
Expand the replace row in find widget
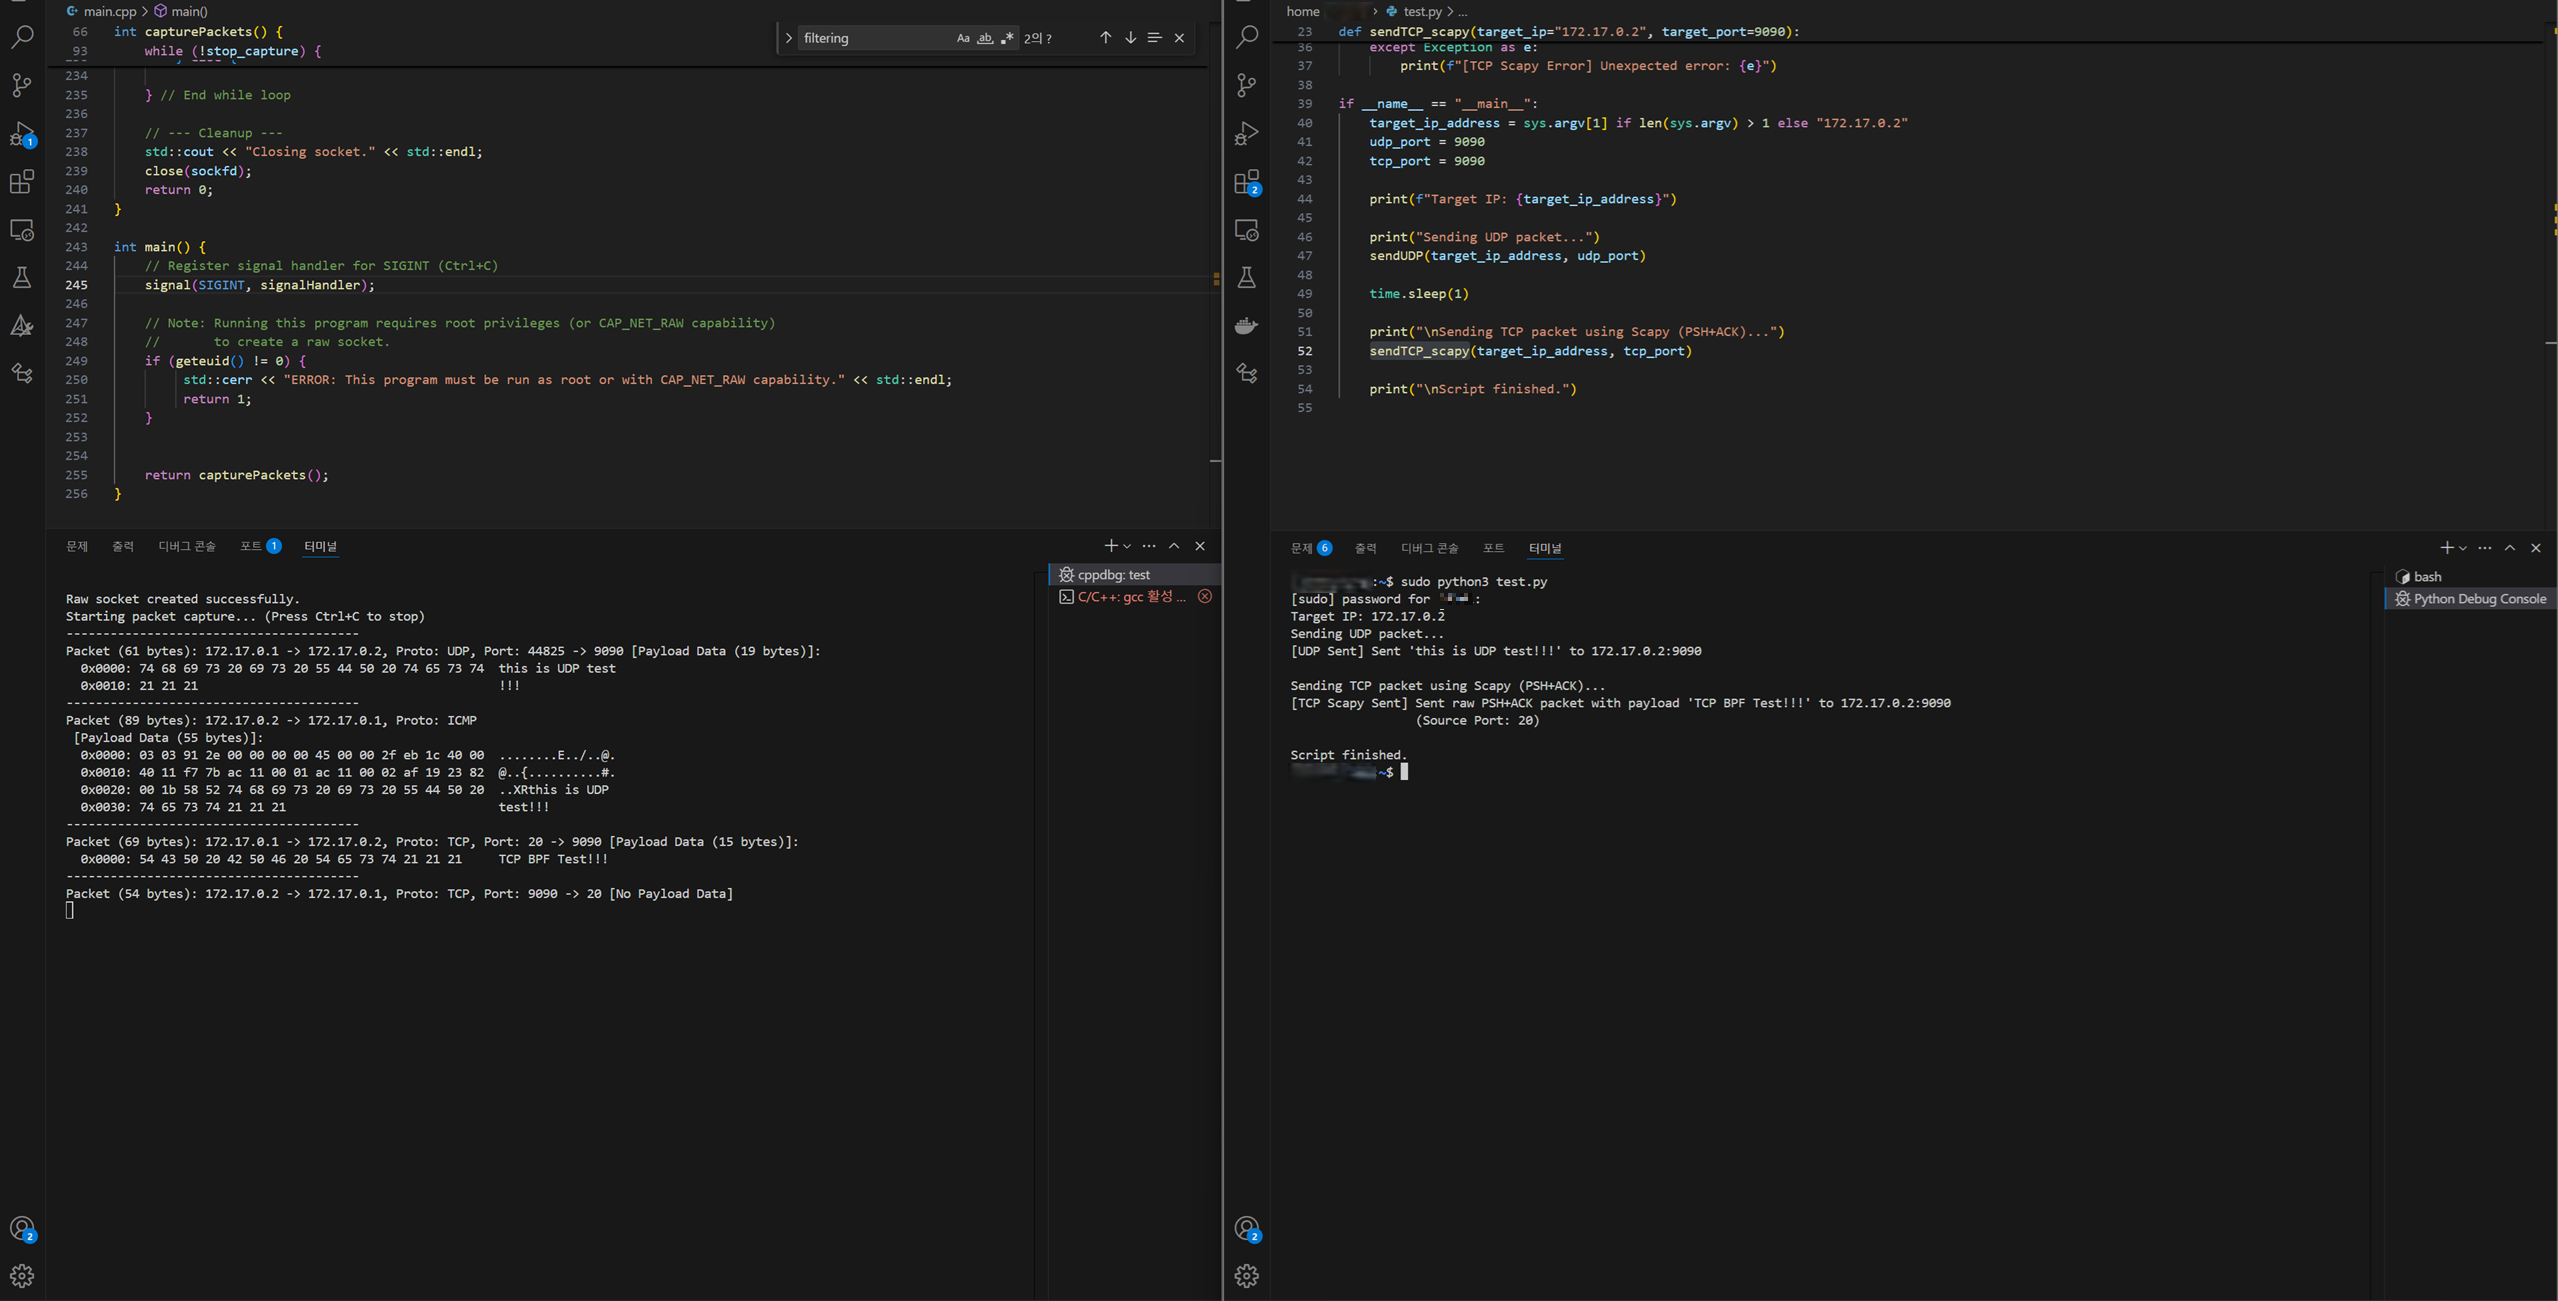click(x=789, y=38)
